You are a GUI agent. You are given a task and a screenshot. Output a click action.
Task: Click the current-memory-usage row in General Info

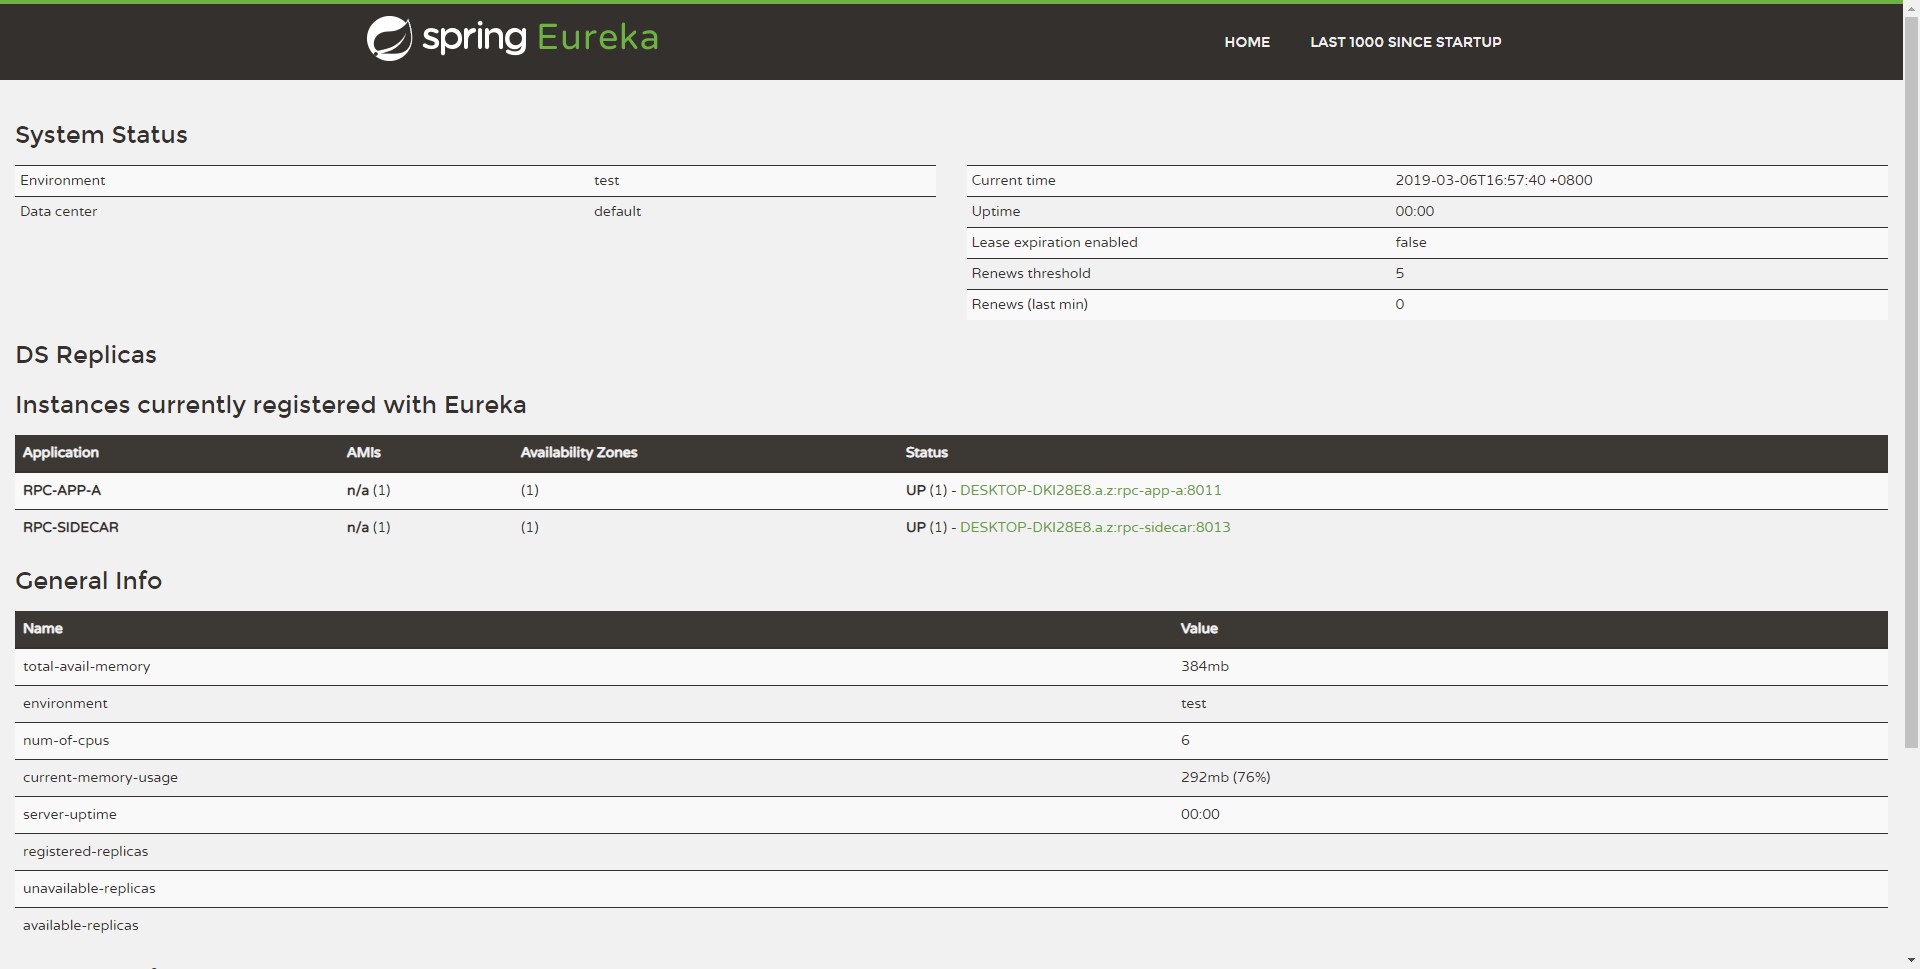click(100, 777)
